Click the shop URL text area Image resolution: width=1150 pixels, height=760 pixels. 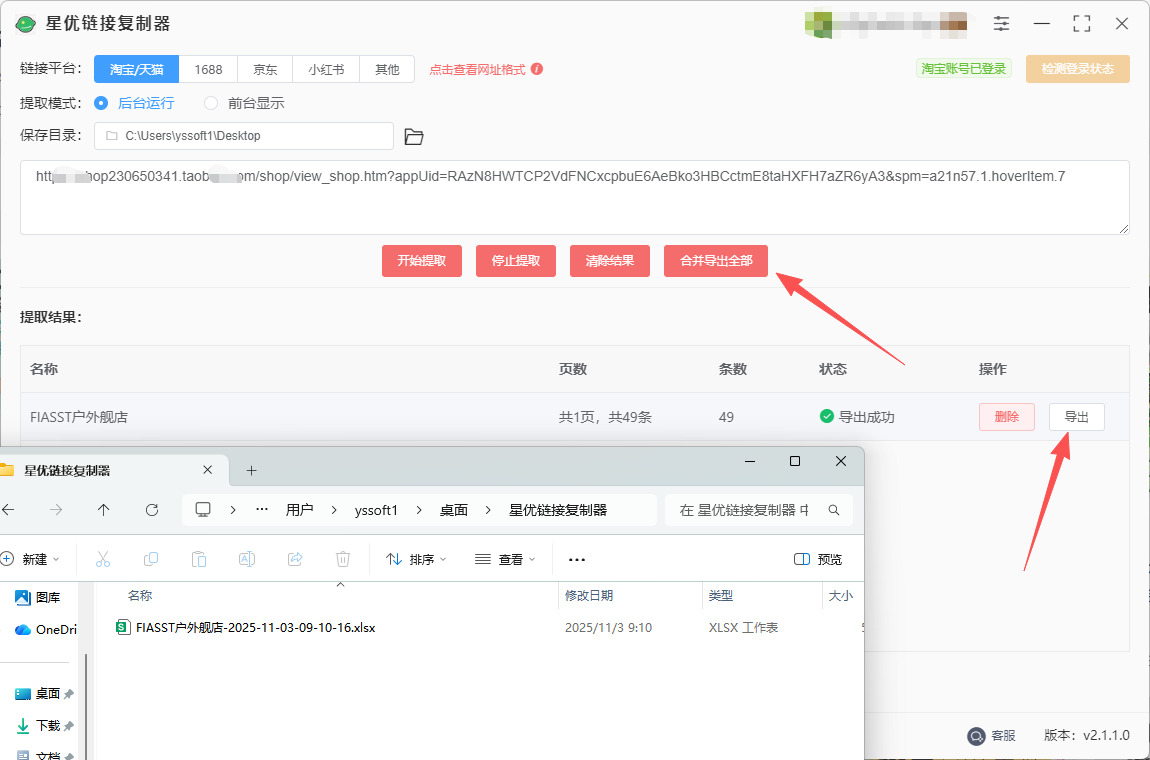click(x=574, y=197)
